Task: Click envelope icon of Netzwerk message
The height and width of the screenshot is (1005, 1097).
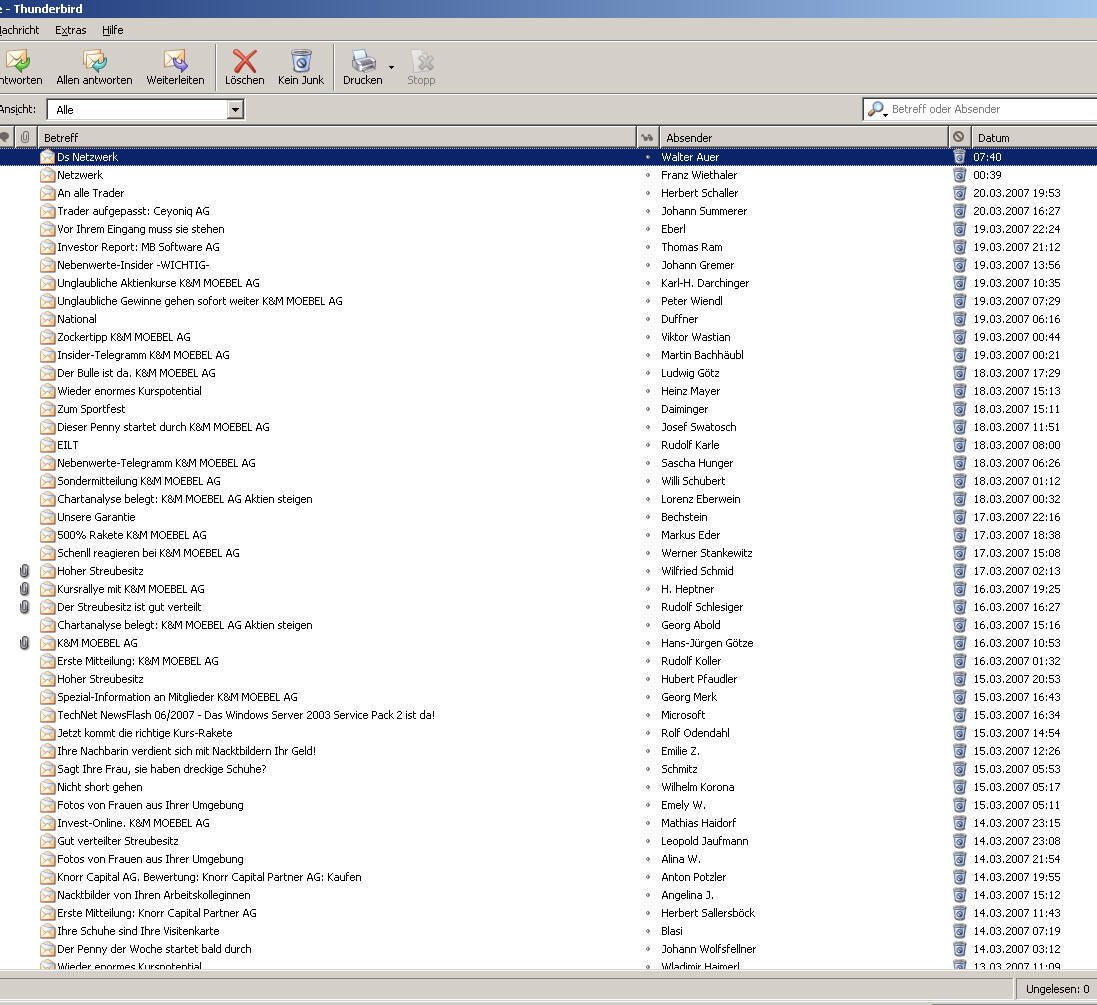Action: [x=48, y=175]
